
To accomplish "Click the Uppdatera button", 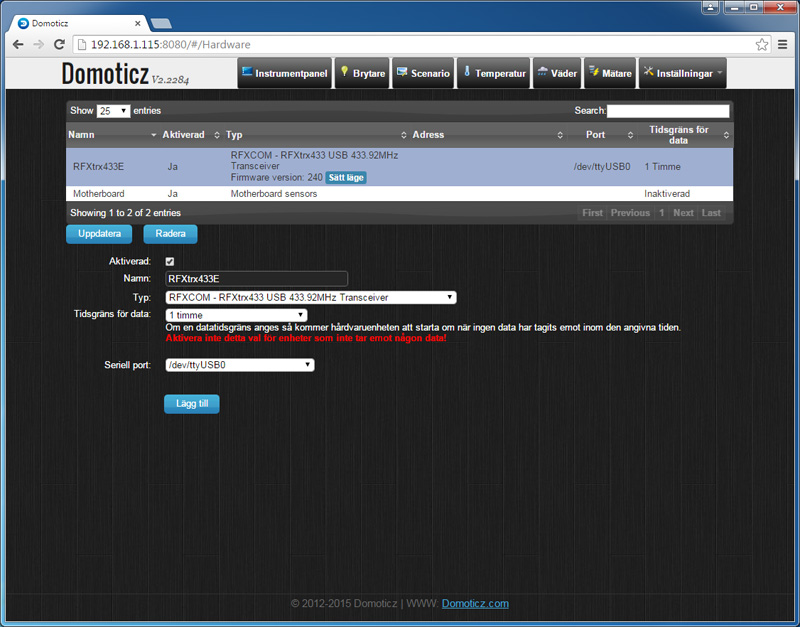I will [x=99, y=234].
